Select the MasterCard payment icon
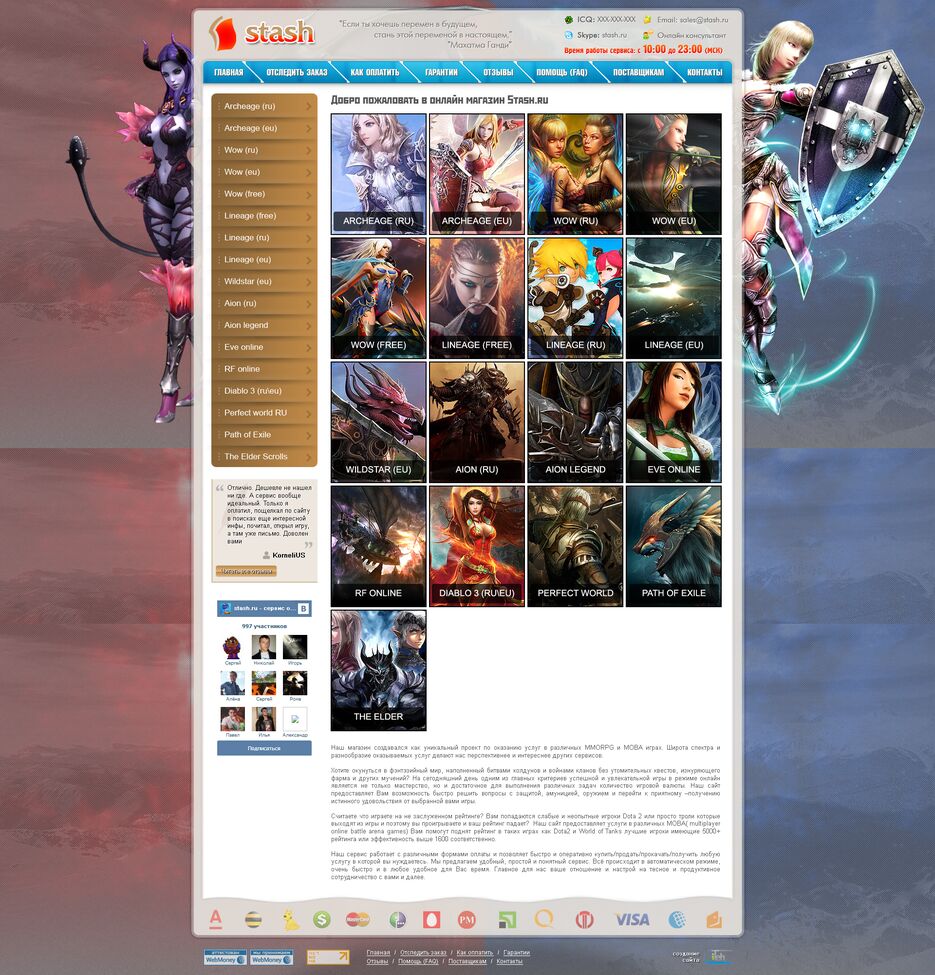 point(357,919)
